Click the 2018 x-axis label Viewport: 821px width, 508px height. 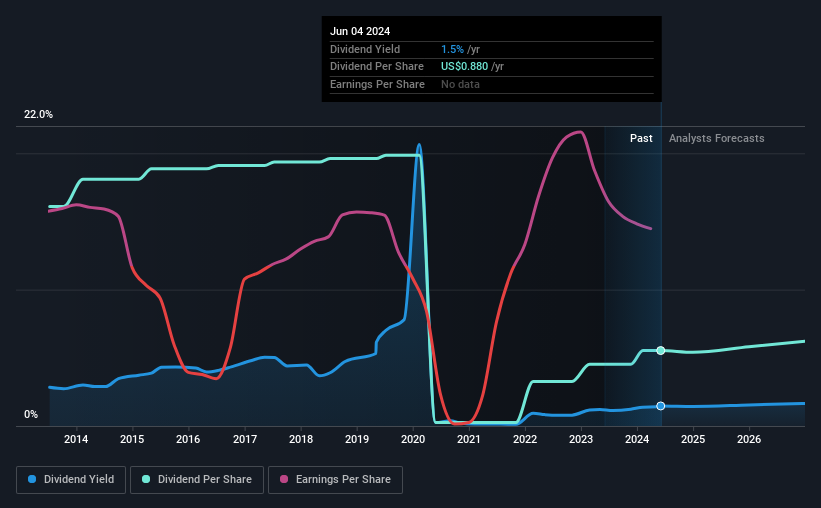301,439
